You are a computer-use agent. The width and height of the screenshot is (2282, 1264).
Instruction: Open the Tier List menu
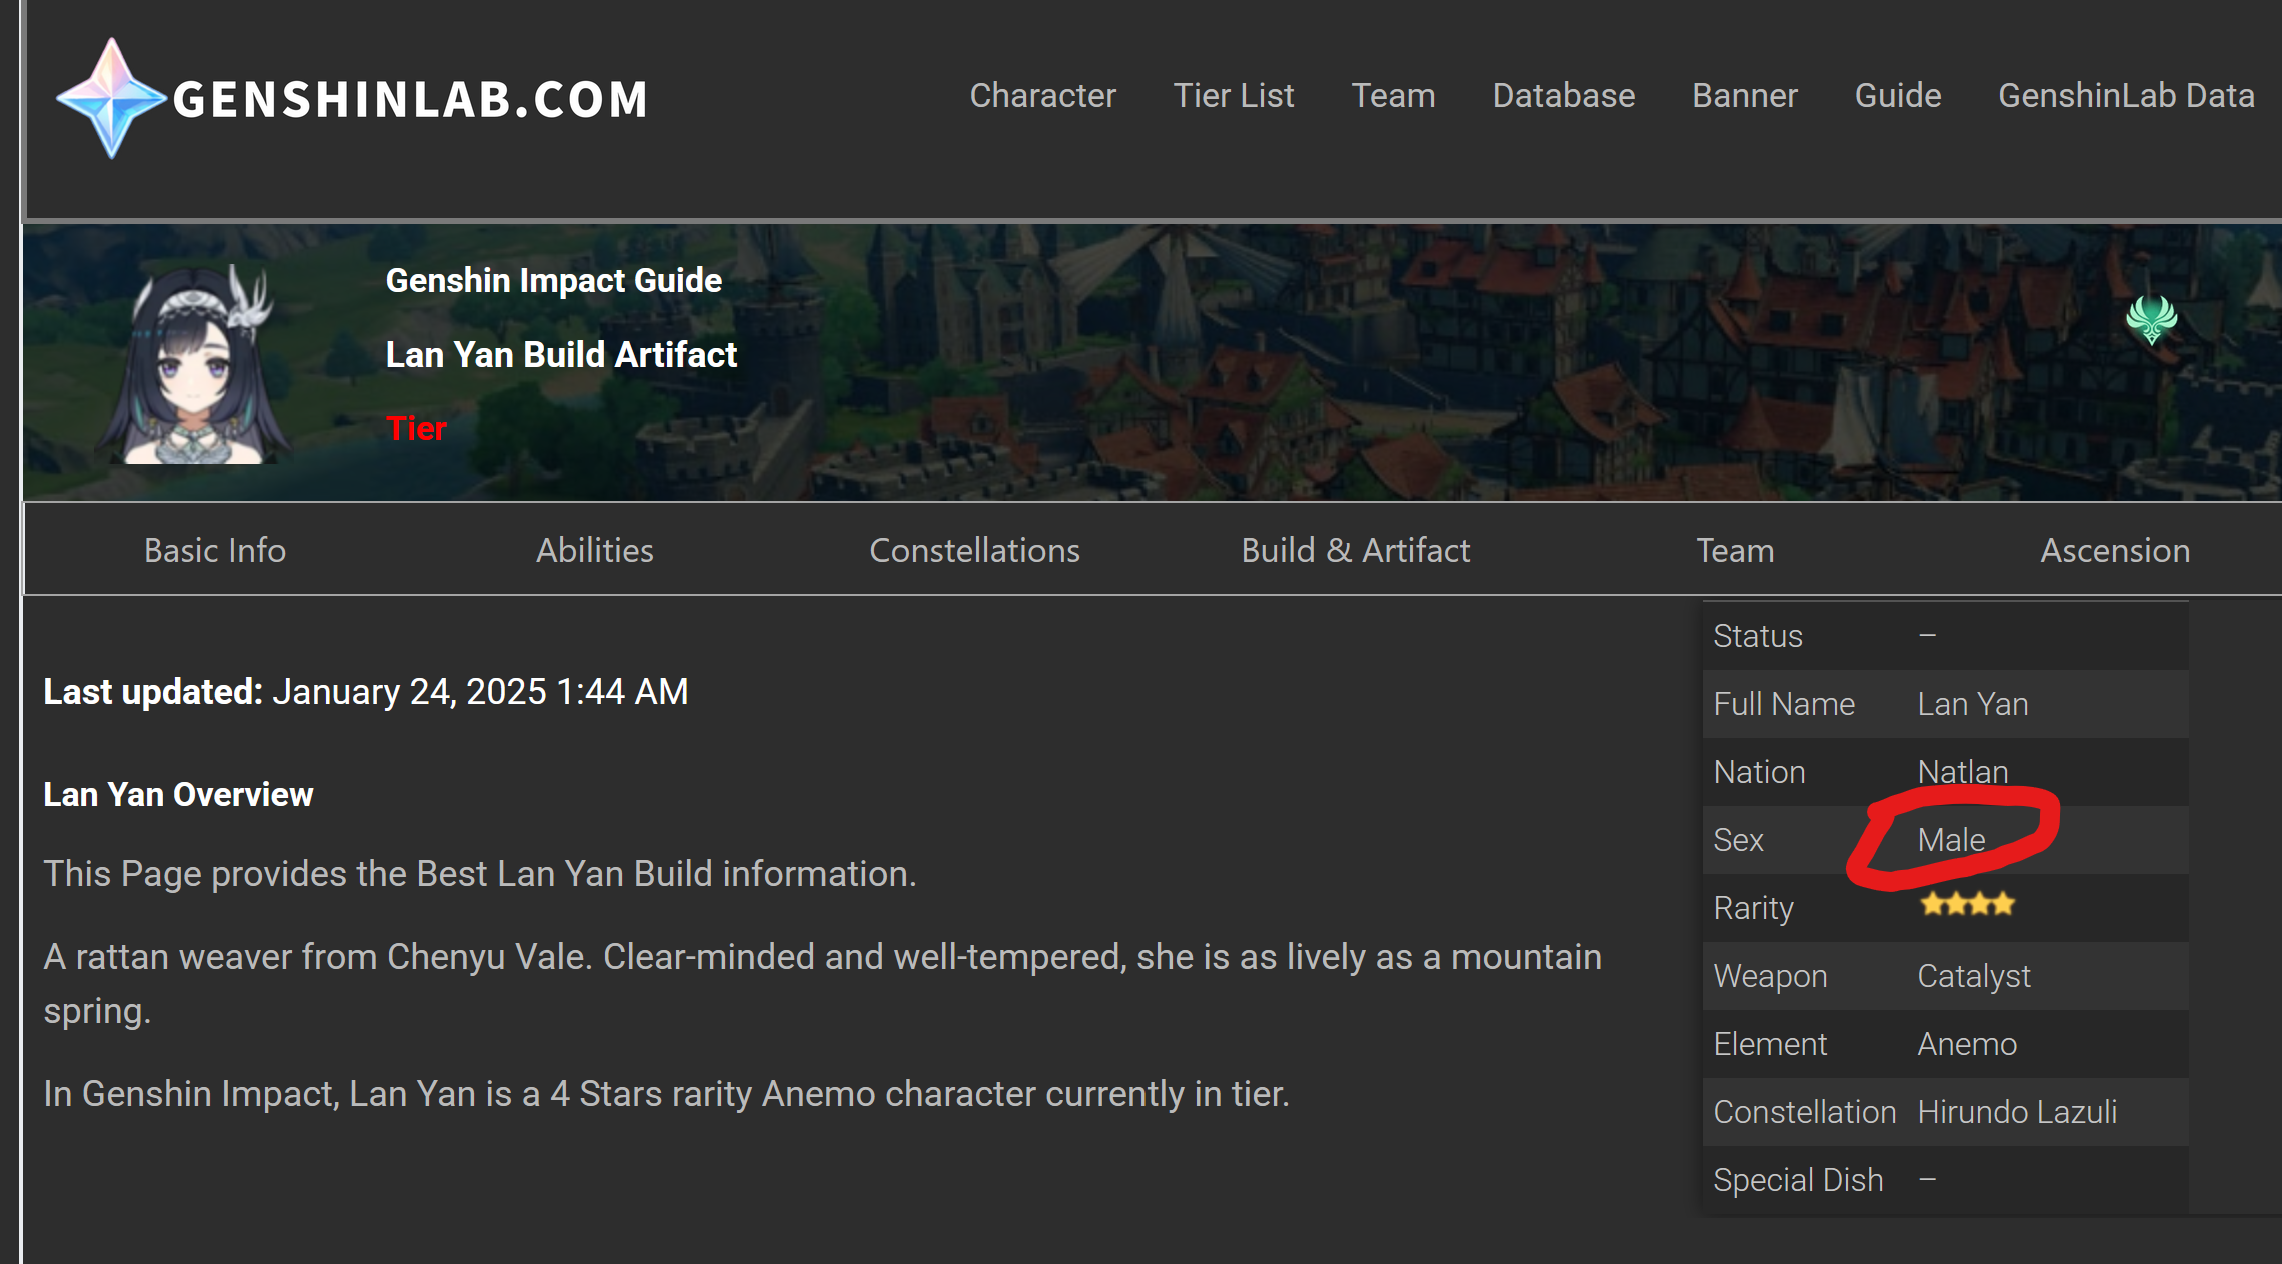tap(1233, 96)
